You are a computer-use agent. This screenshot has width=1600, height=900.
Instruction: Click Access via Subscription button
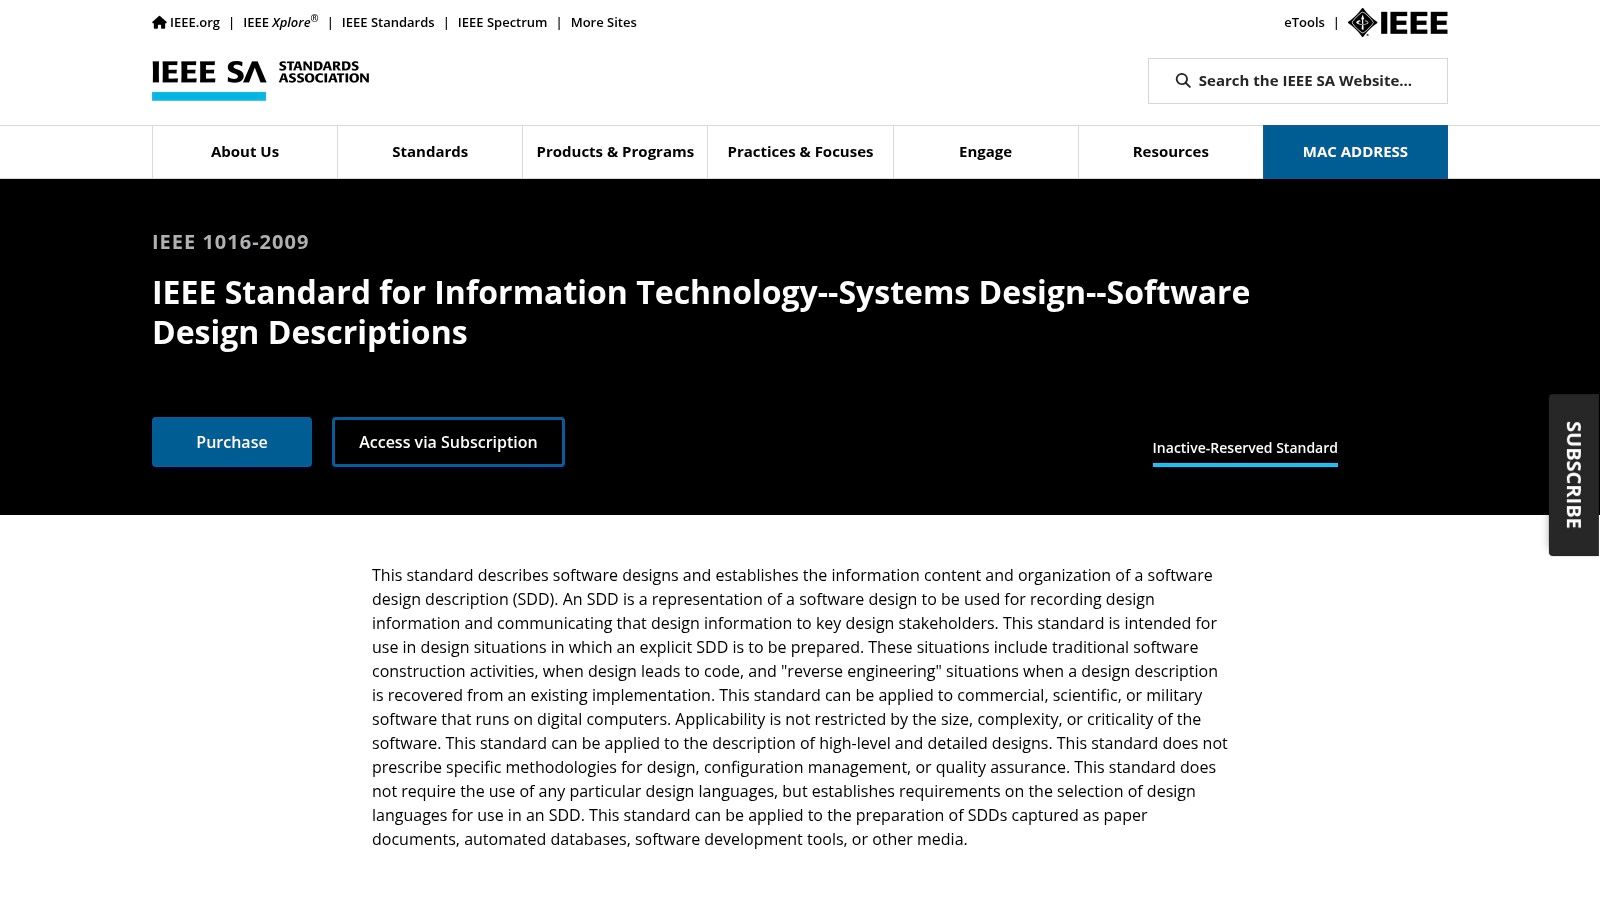click(448, 442)
